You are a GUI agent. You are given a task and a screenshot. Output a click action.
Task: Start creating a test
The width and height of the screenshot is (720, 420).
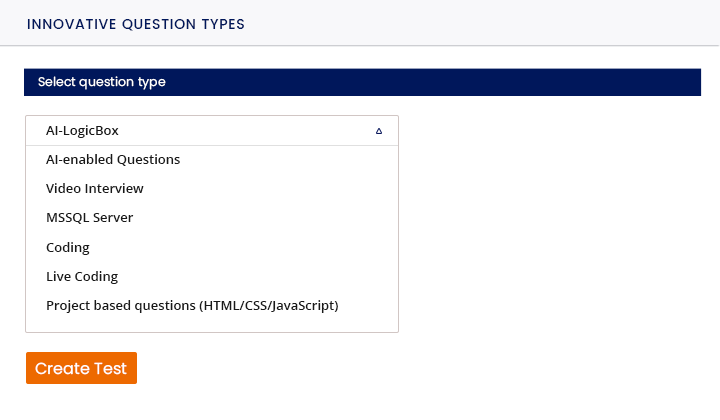click(x=81, y=368)
